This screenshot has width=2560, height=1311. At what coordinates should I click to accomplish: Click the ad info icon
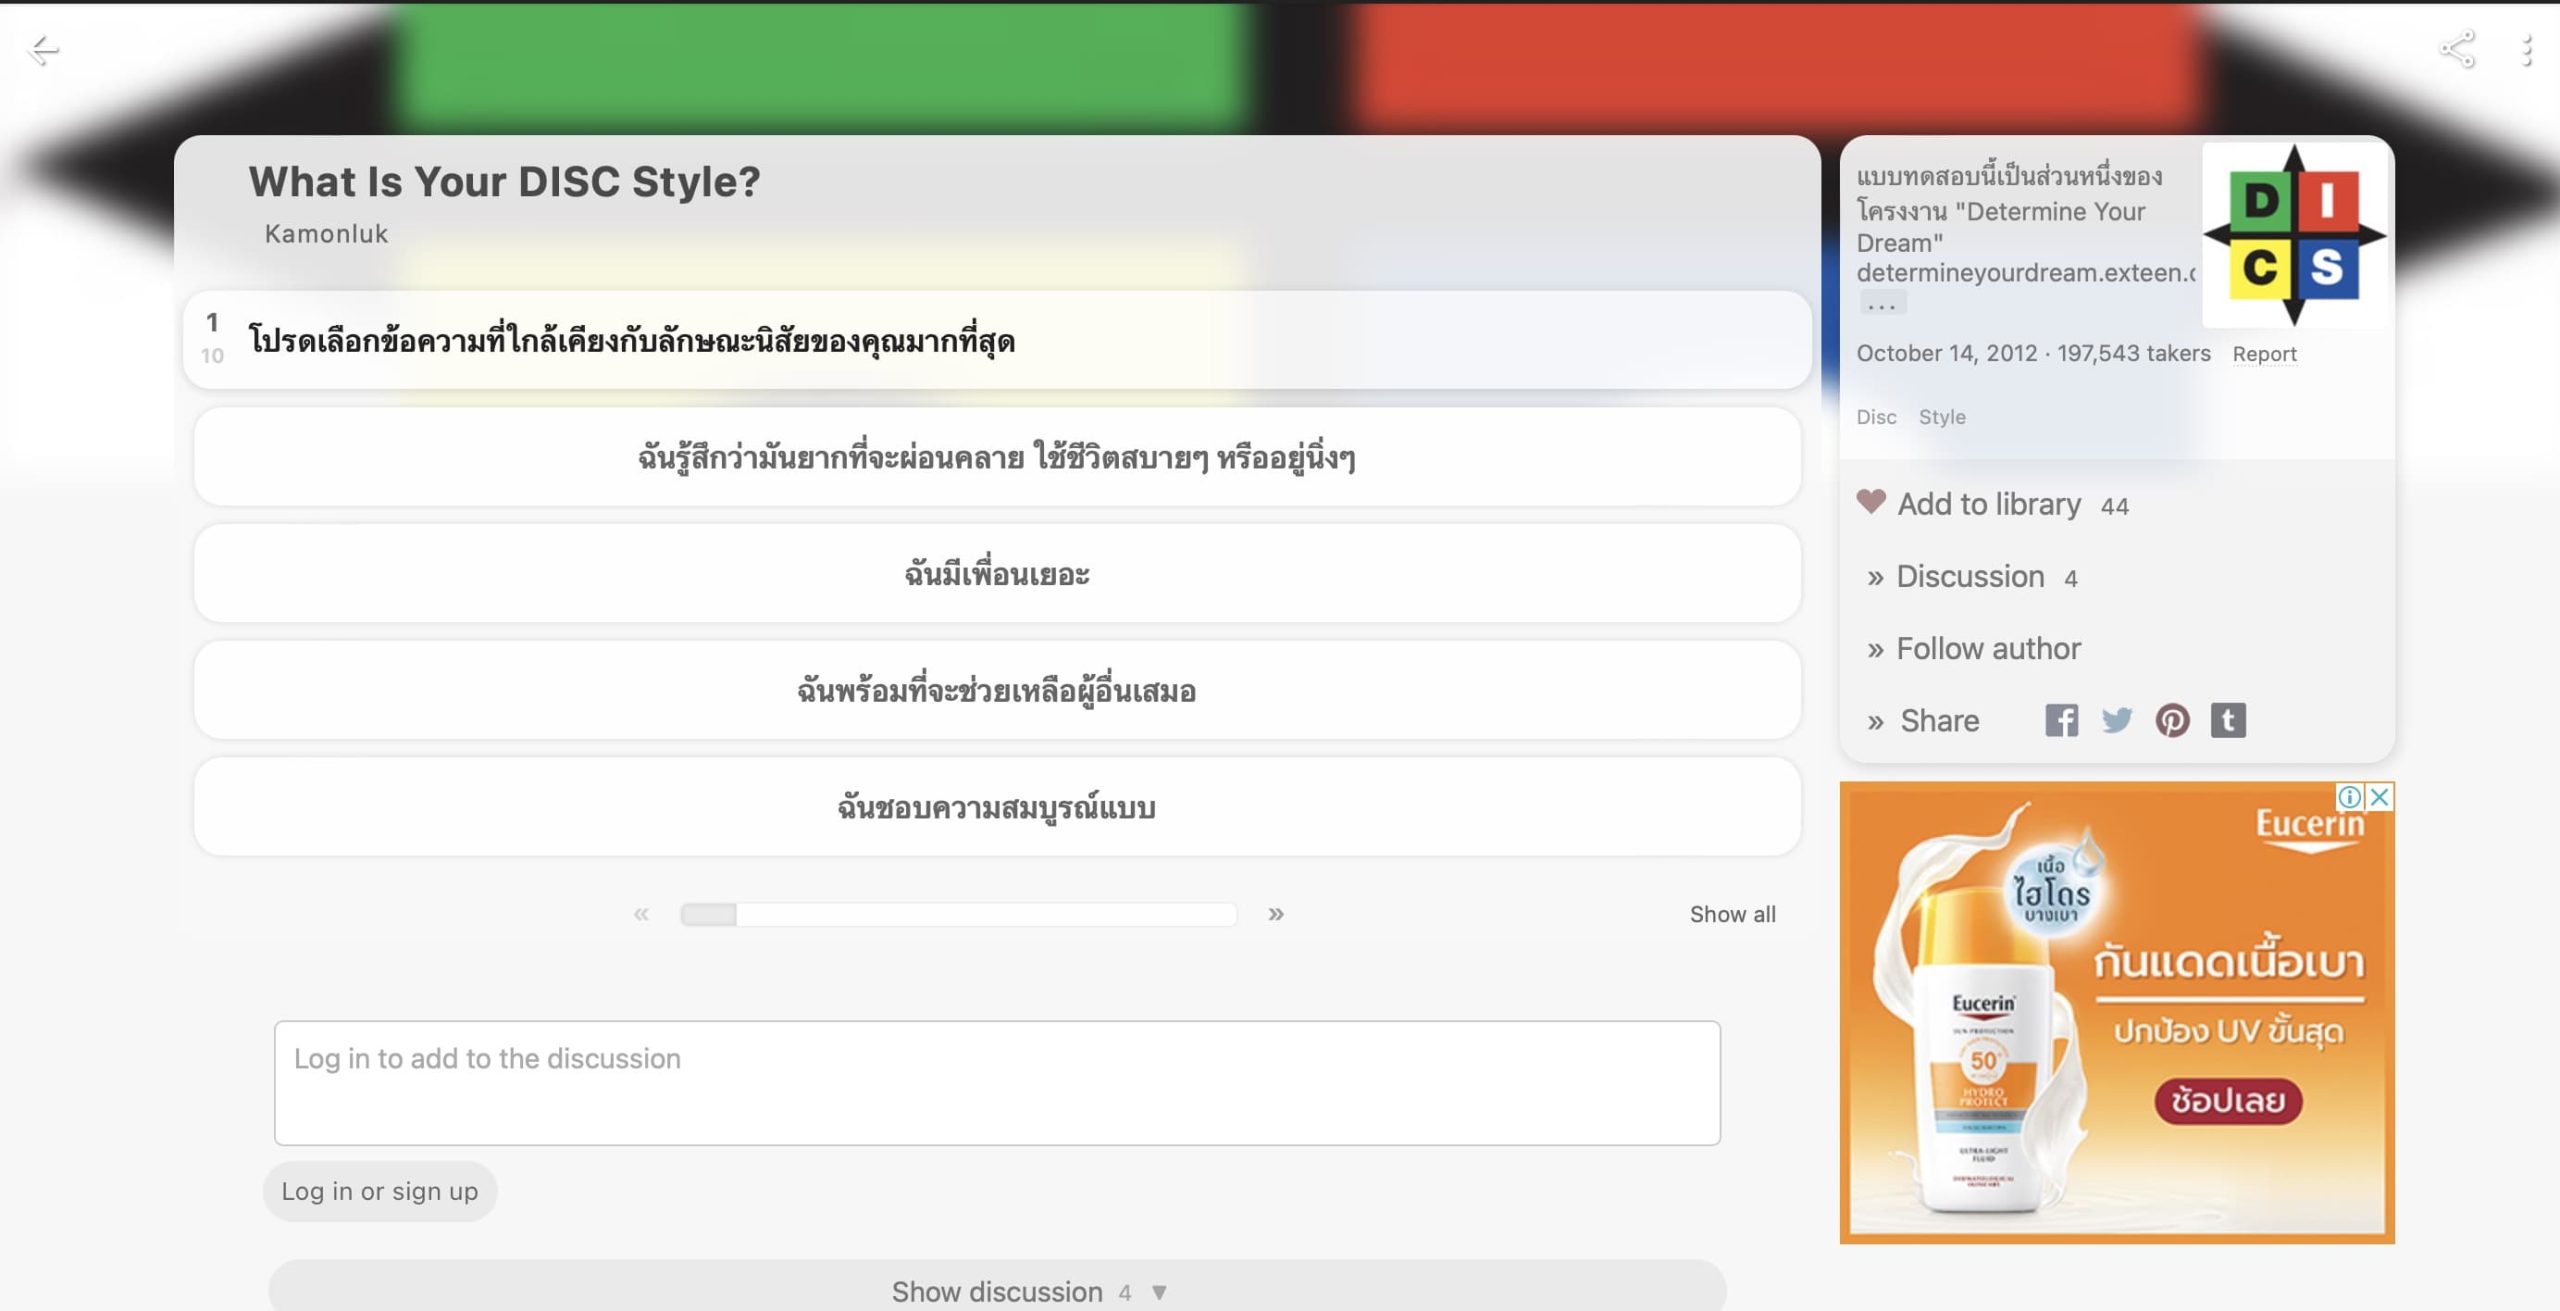pos(2349,797)
